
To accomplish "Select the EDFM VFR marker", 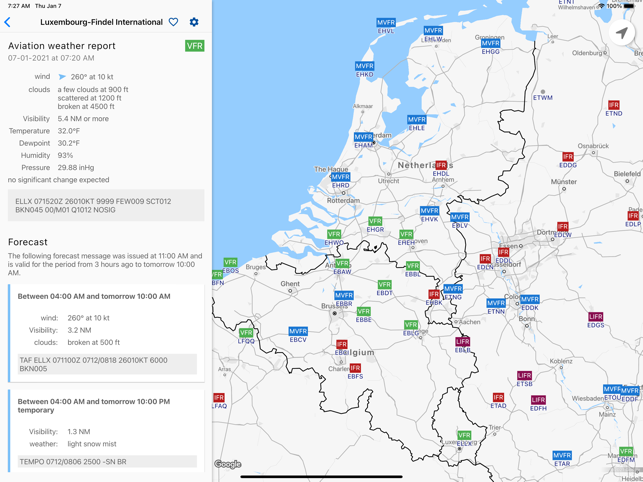I will 626,452.
